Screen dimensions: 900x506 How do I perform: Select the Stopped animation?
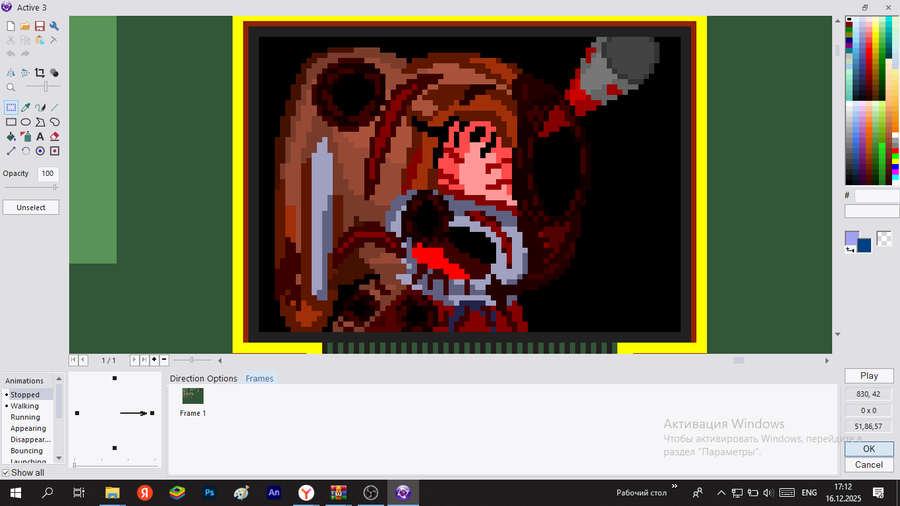[x=25, y=395]
